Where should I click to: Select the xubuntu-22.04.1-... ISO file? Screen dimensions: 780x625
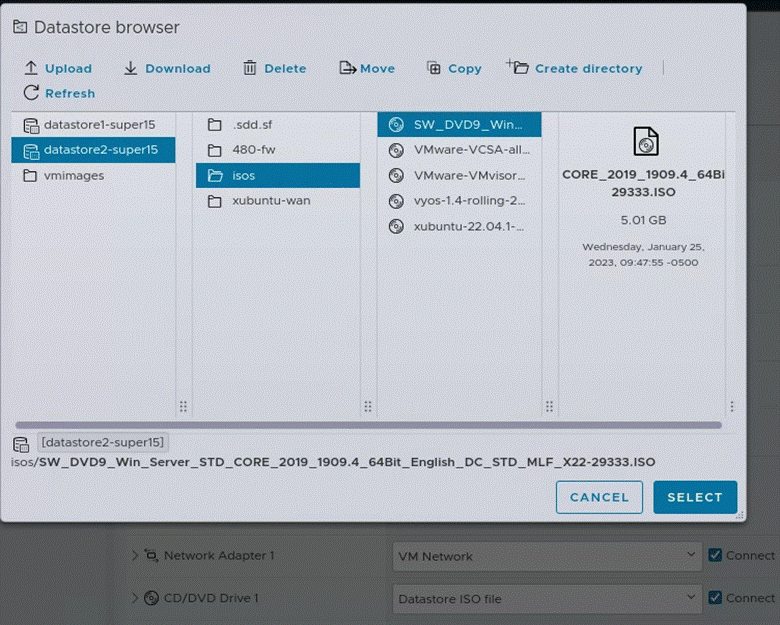(459, 226)
